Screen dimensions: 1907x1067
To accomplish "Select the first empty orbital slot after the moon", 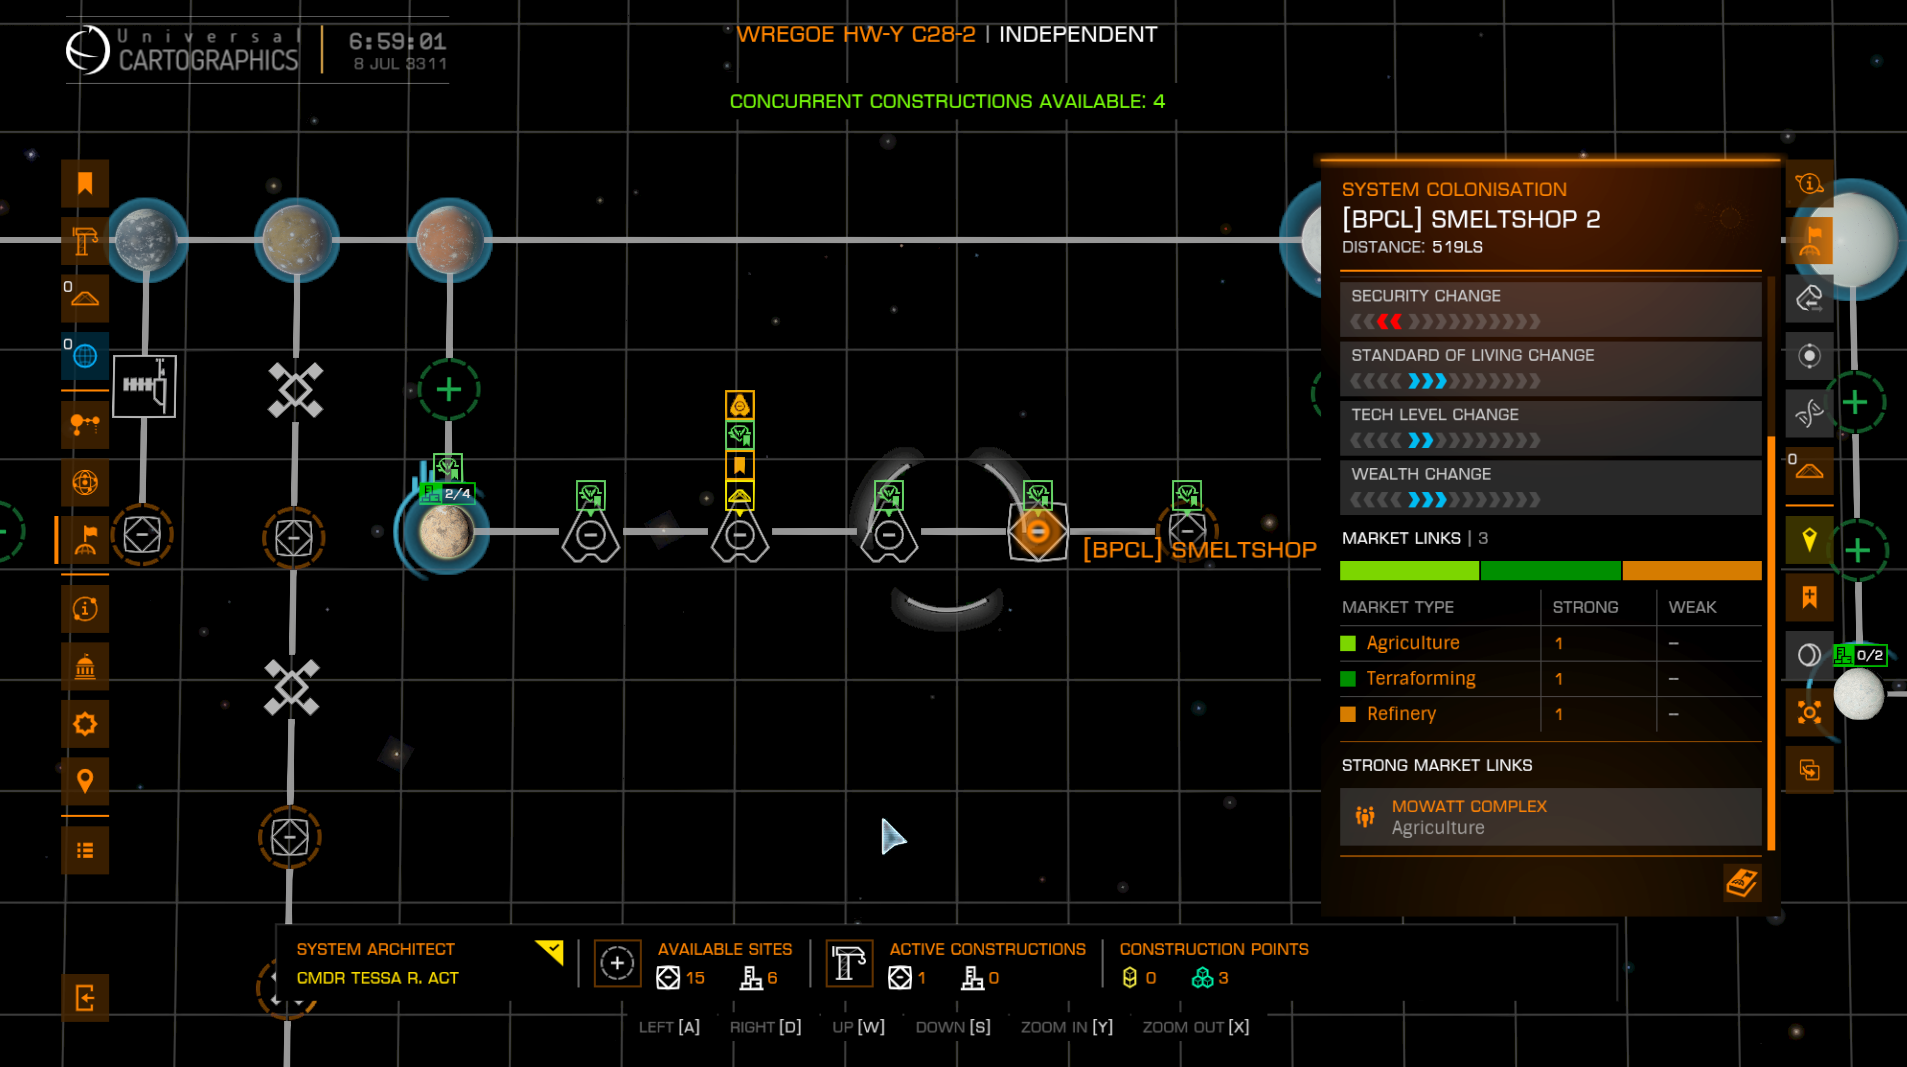I will point(590,537).
